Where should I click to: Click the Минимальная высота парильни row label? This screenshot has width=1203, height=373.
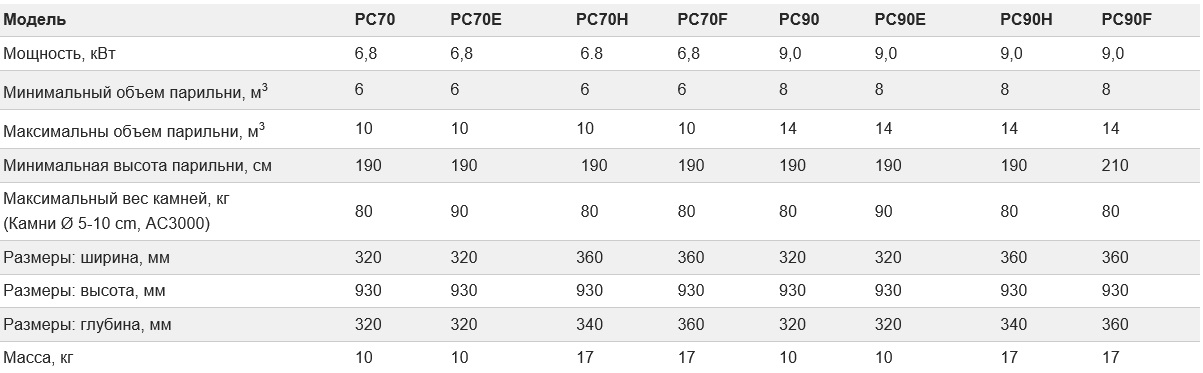click(x=138, y=166)
